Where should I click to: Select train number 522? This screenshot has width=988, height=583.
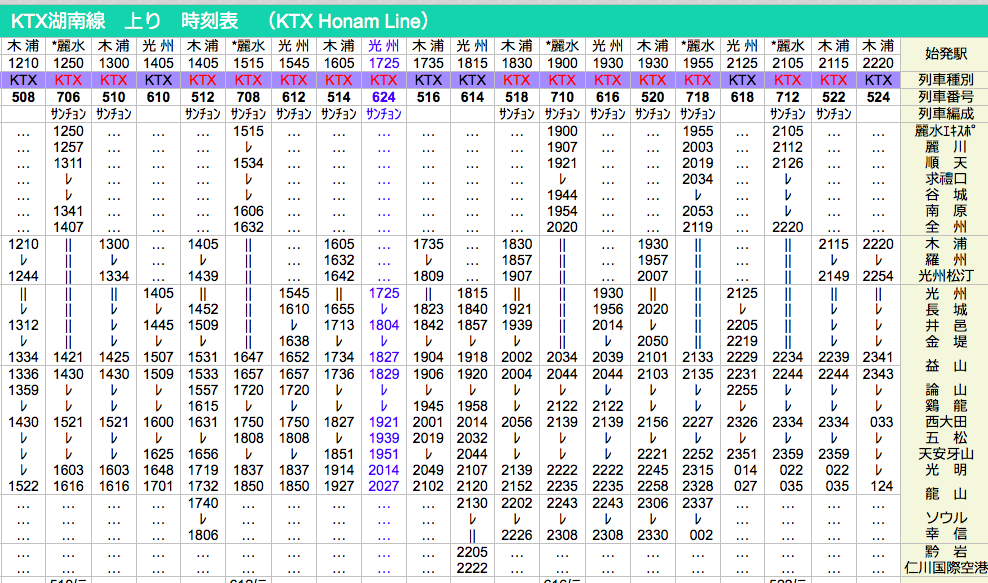(834, 97)
